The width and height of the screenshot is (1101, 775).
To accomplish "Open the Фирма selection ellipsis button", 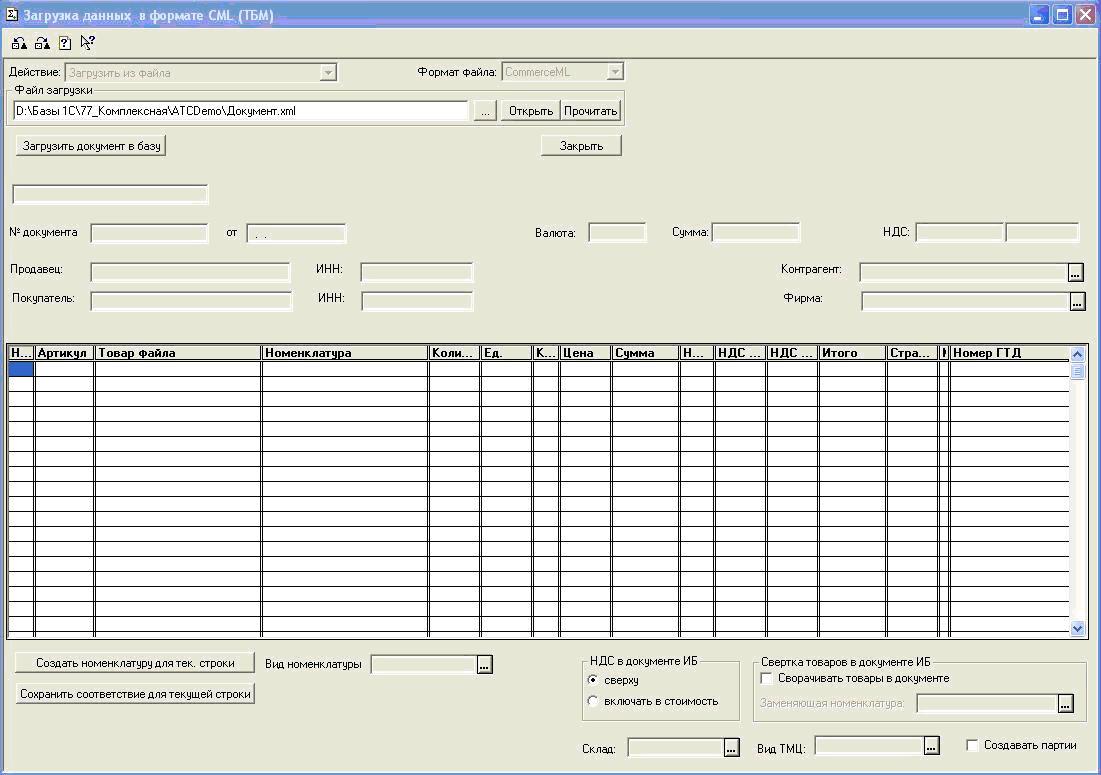I will (1076, 301).
